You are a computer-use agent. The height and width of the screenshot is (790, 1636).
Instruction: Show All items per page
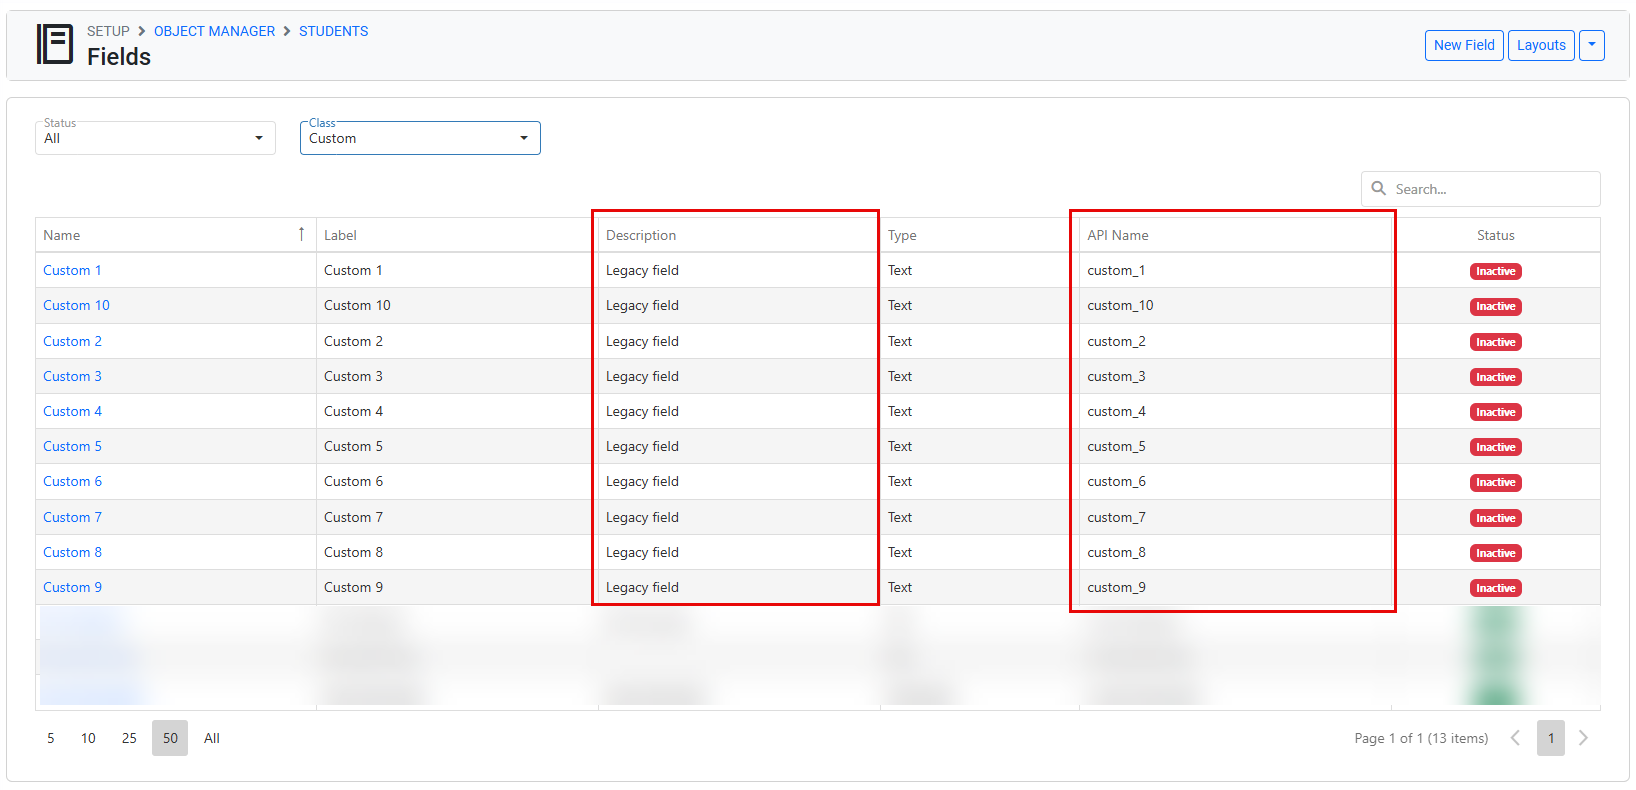tap(212, 738)
